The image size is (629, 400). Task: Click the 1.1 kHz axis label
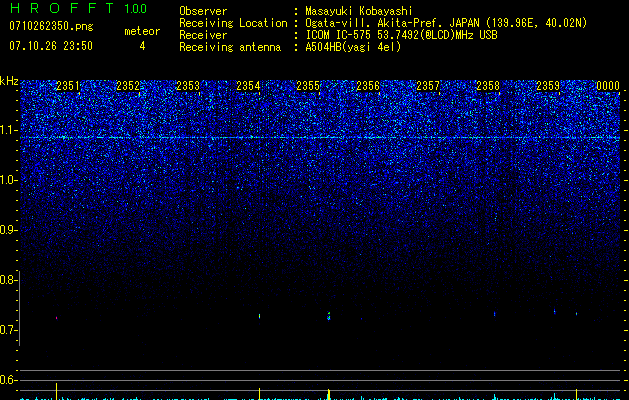click(7, 130)
